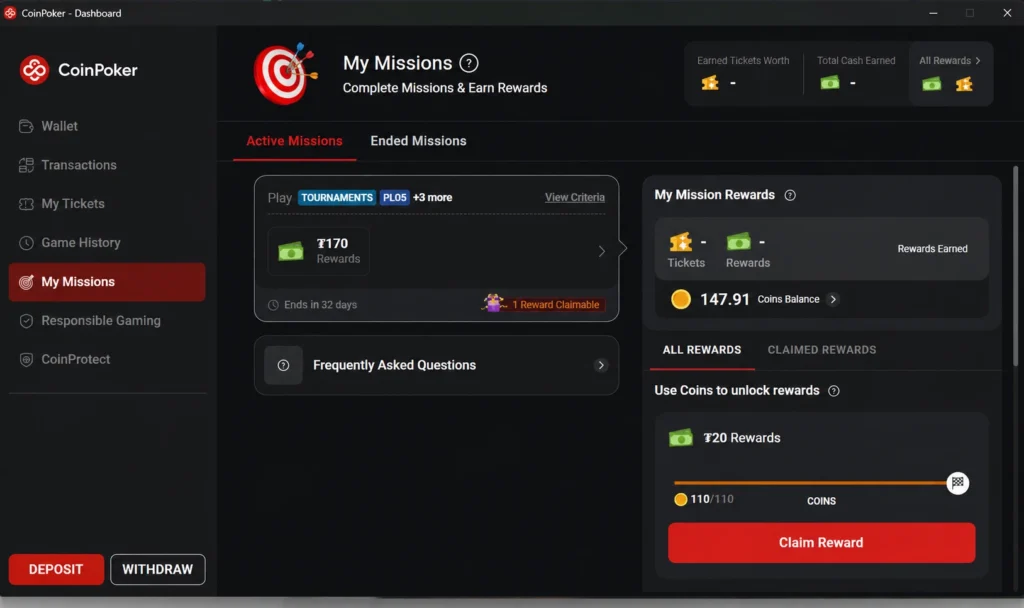Screen dimensions: 1024x608
Task: Select the ALL REWARDS tab
Action: tap(702, 350)
